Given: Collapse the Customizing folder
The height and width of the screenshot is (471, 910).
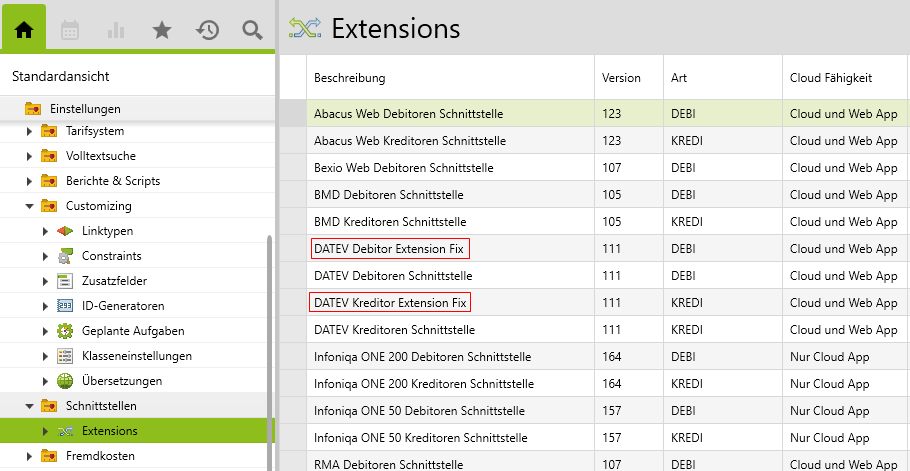Looking at the screenshot, I should pyautogui.click(x=29, y=206).
